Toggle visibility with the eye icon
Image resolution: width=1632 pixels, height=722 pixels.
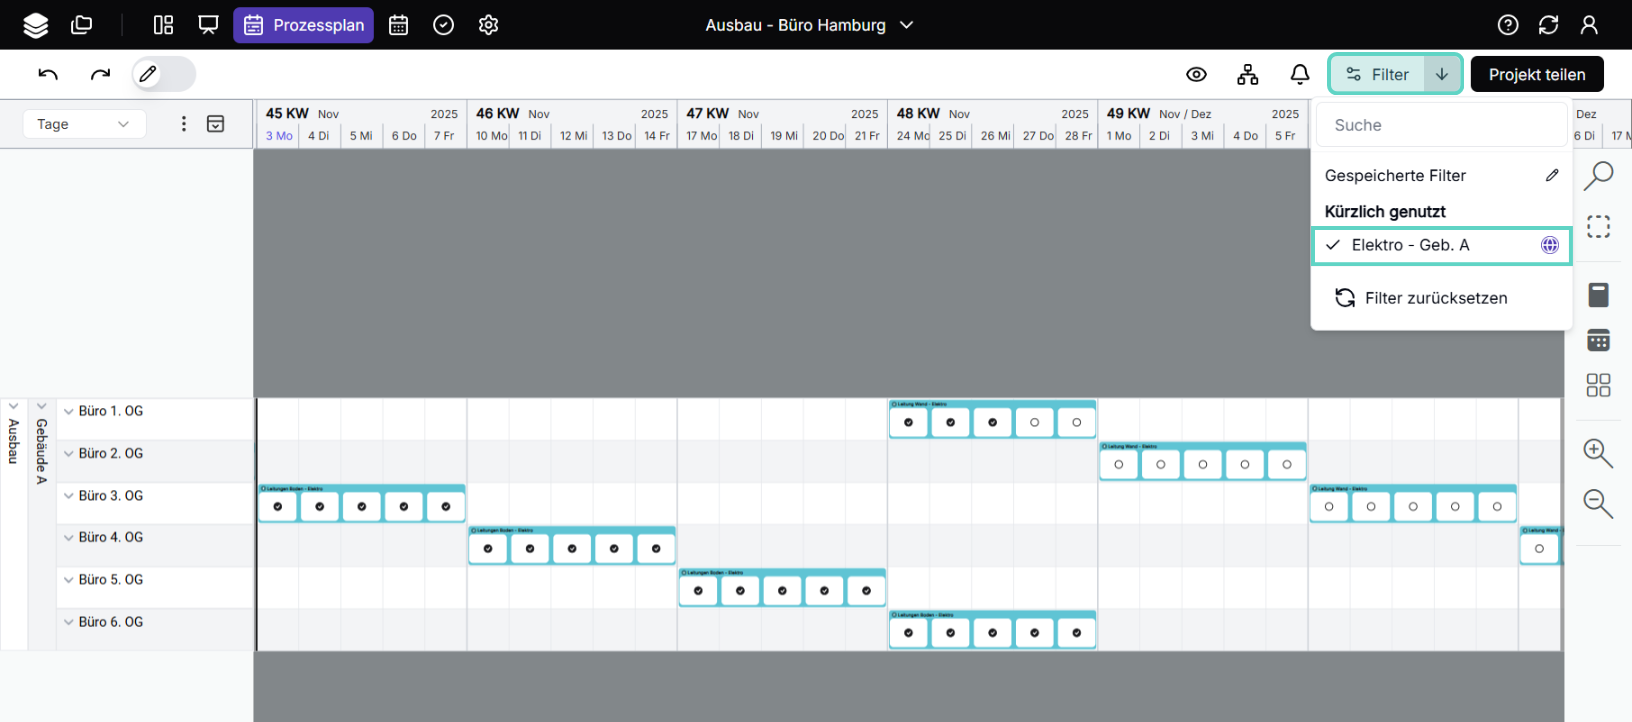(1196, 74)
